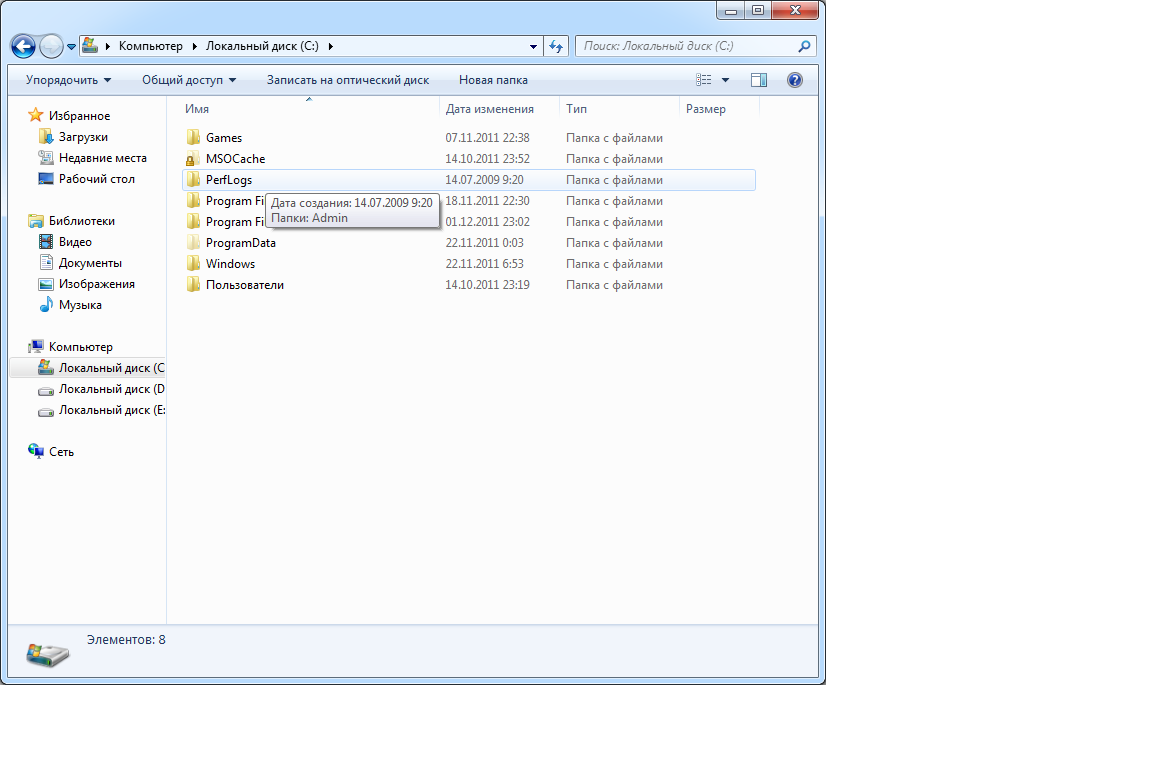This screenshot has height=778, width=1162.
Task: Expand arrow after Локальный диск (C:) breadcrumb
Action: (331, 46)
